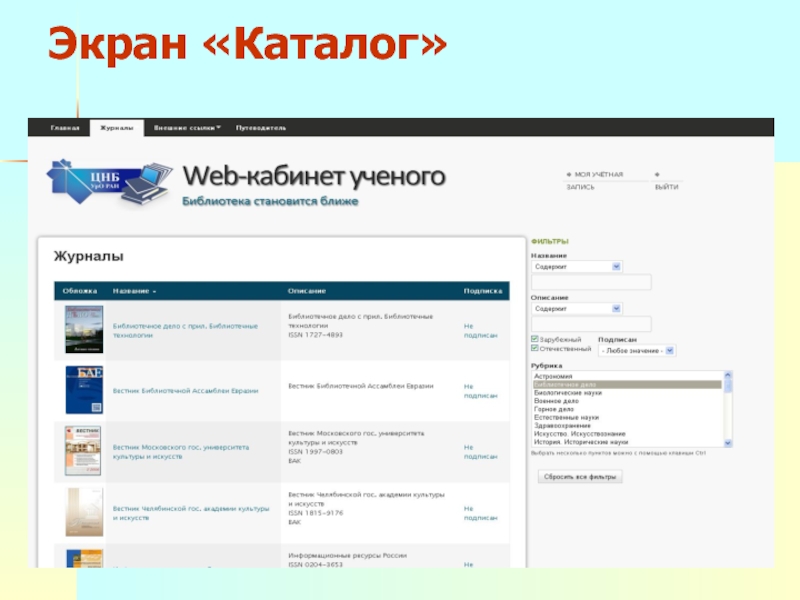This screenshot has height=600, width=800.
Task: Open journal link Библиотечное дело с прил.
Action: click(x=185, y=331)
